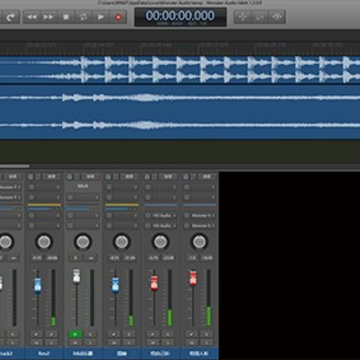Select the last channel's name label
360x360 pixels.
click(x=199, y=353)
